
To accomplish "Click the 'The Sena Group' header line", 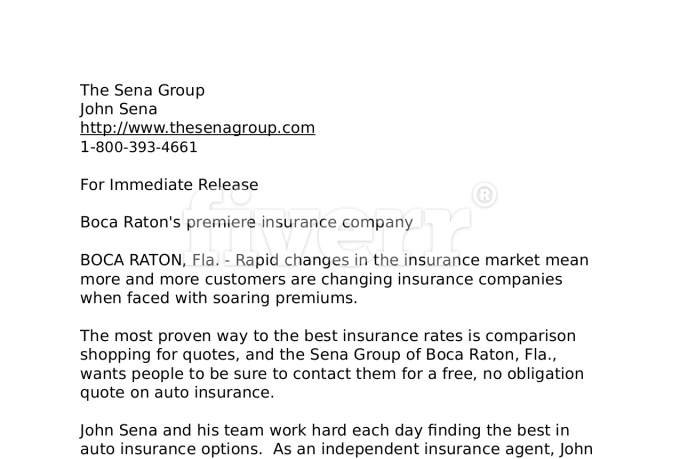I will tap(142, 91).
